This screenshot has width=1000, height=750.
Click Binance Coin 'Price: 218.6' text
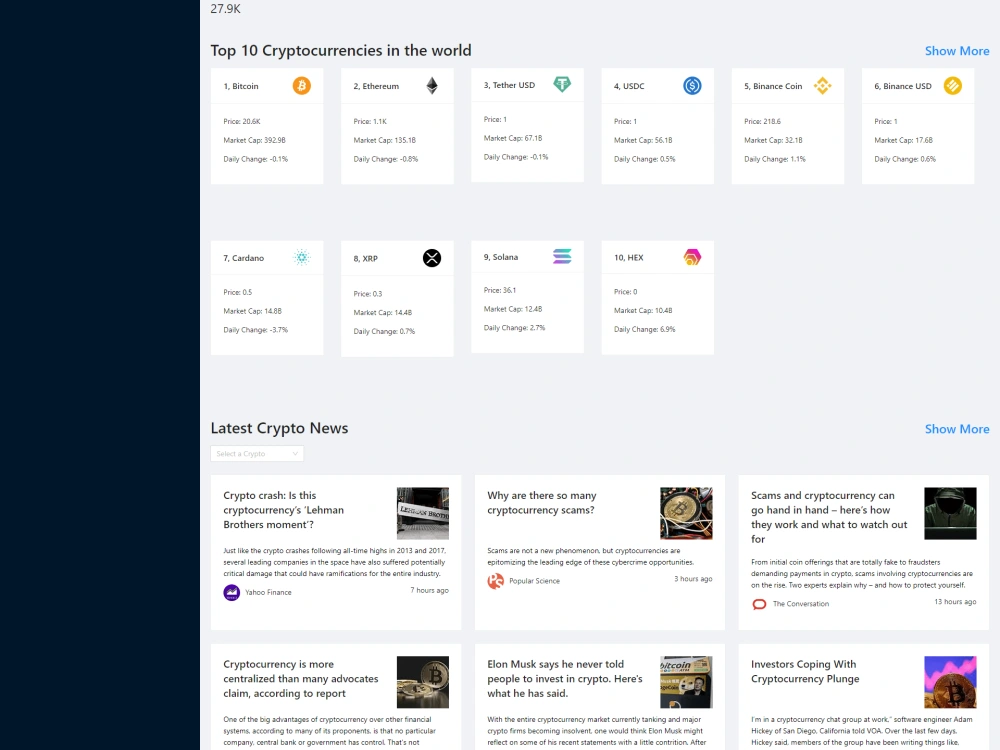tap(762, 121)
